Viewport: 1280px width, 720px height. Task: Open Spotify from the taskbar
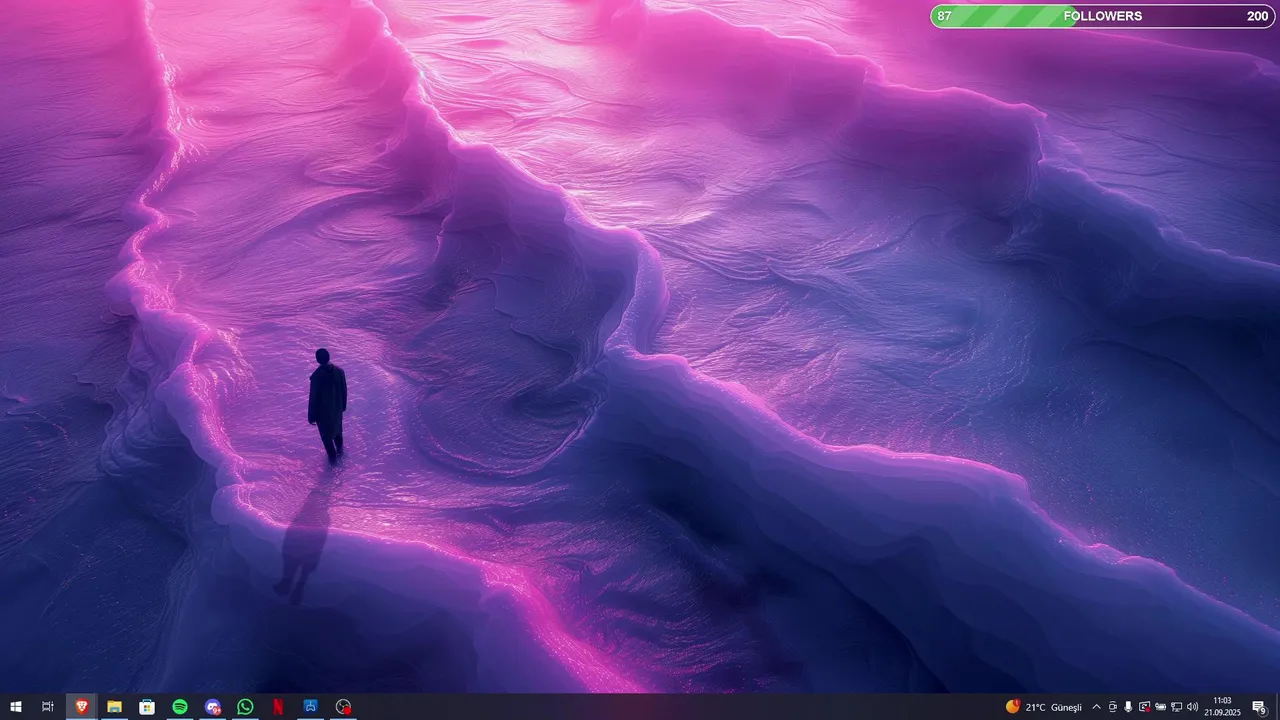(180, 707)
